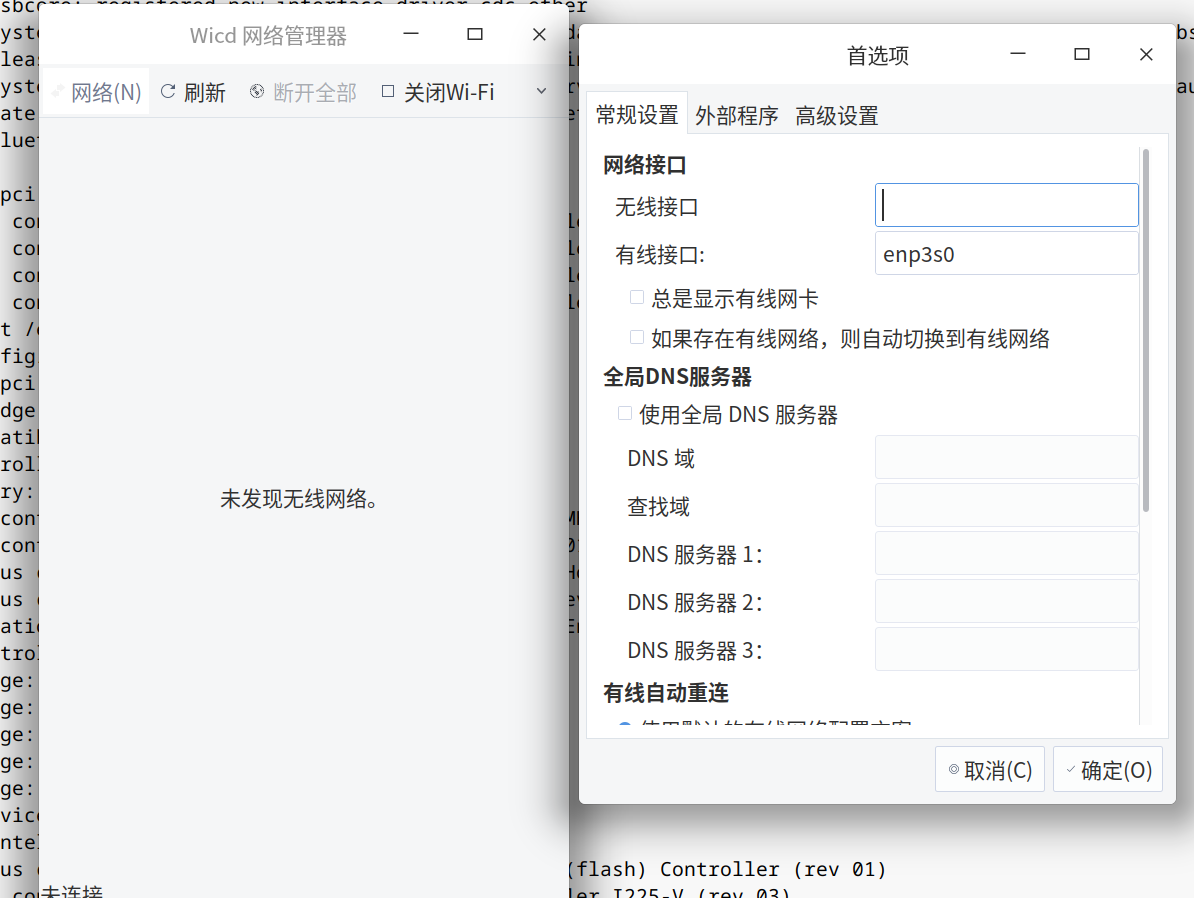Image resolution: width=1194 pixels, height=898 pixels.
Task: Close the Wicd 网络管理器 window
Action: tap(539, 34)
